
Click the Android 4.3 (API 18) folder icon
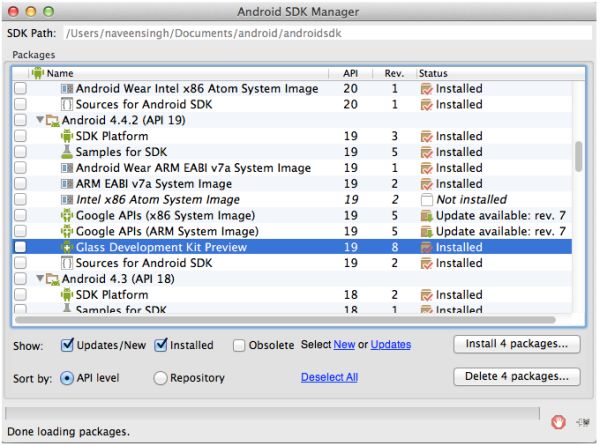[54, 279]
